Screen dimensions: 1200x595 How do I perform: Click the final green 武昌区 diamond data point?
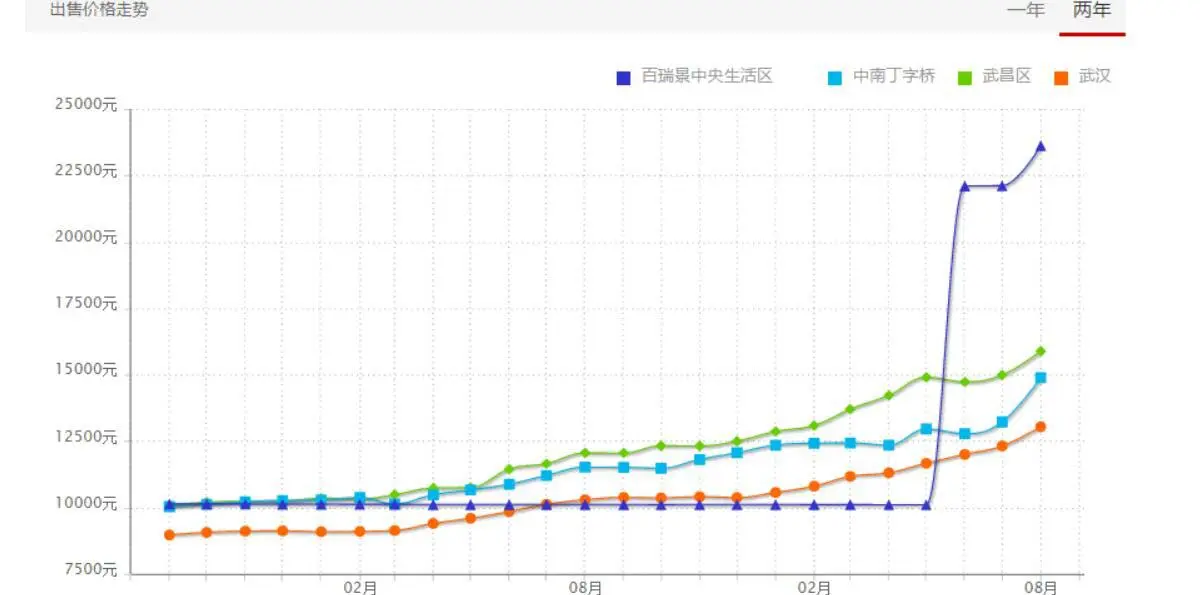click(1040, 351)
